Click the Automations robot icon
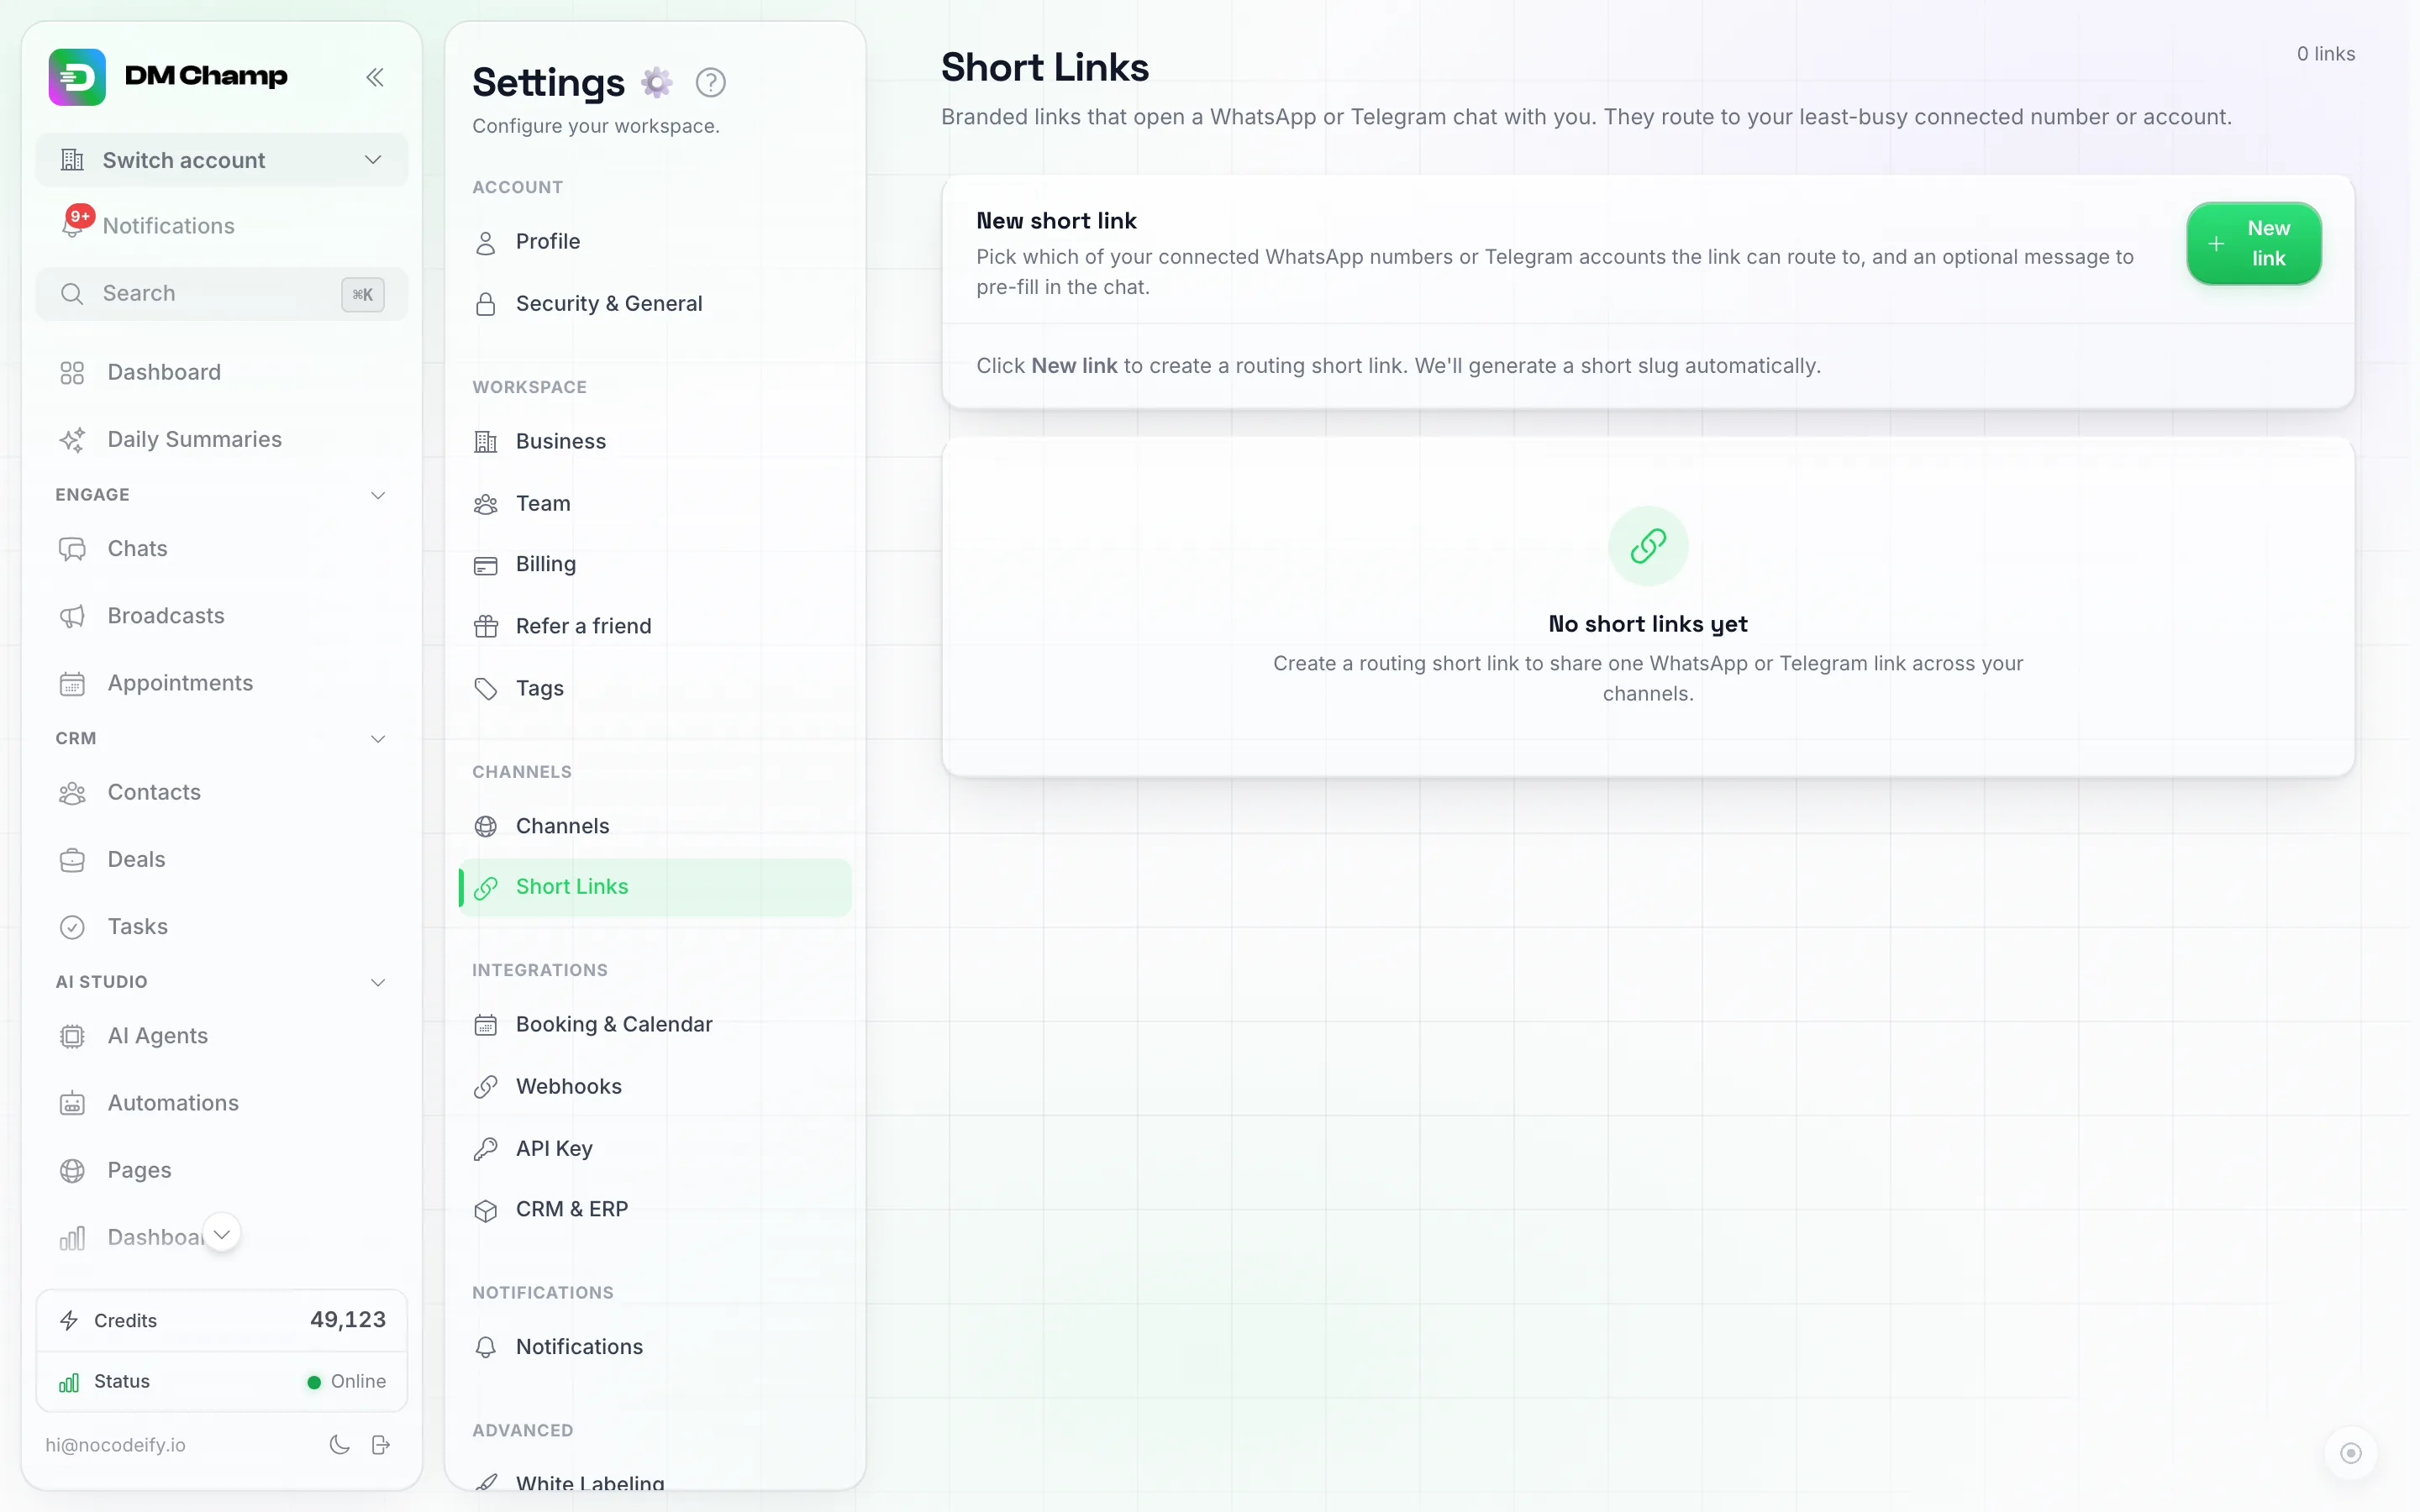 click(72, 1103)
